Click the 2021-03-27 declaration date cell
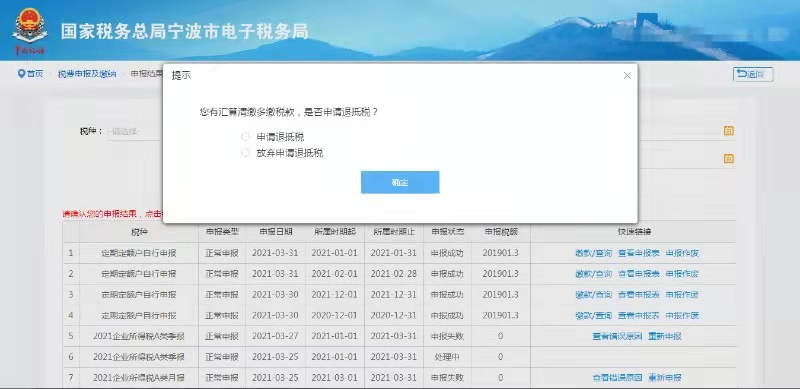 (276, 336)
